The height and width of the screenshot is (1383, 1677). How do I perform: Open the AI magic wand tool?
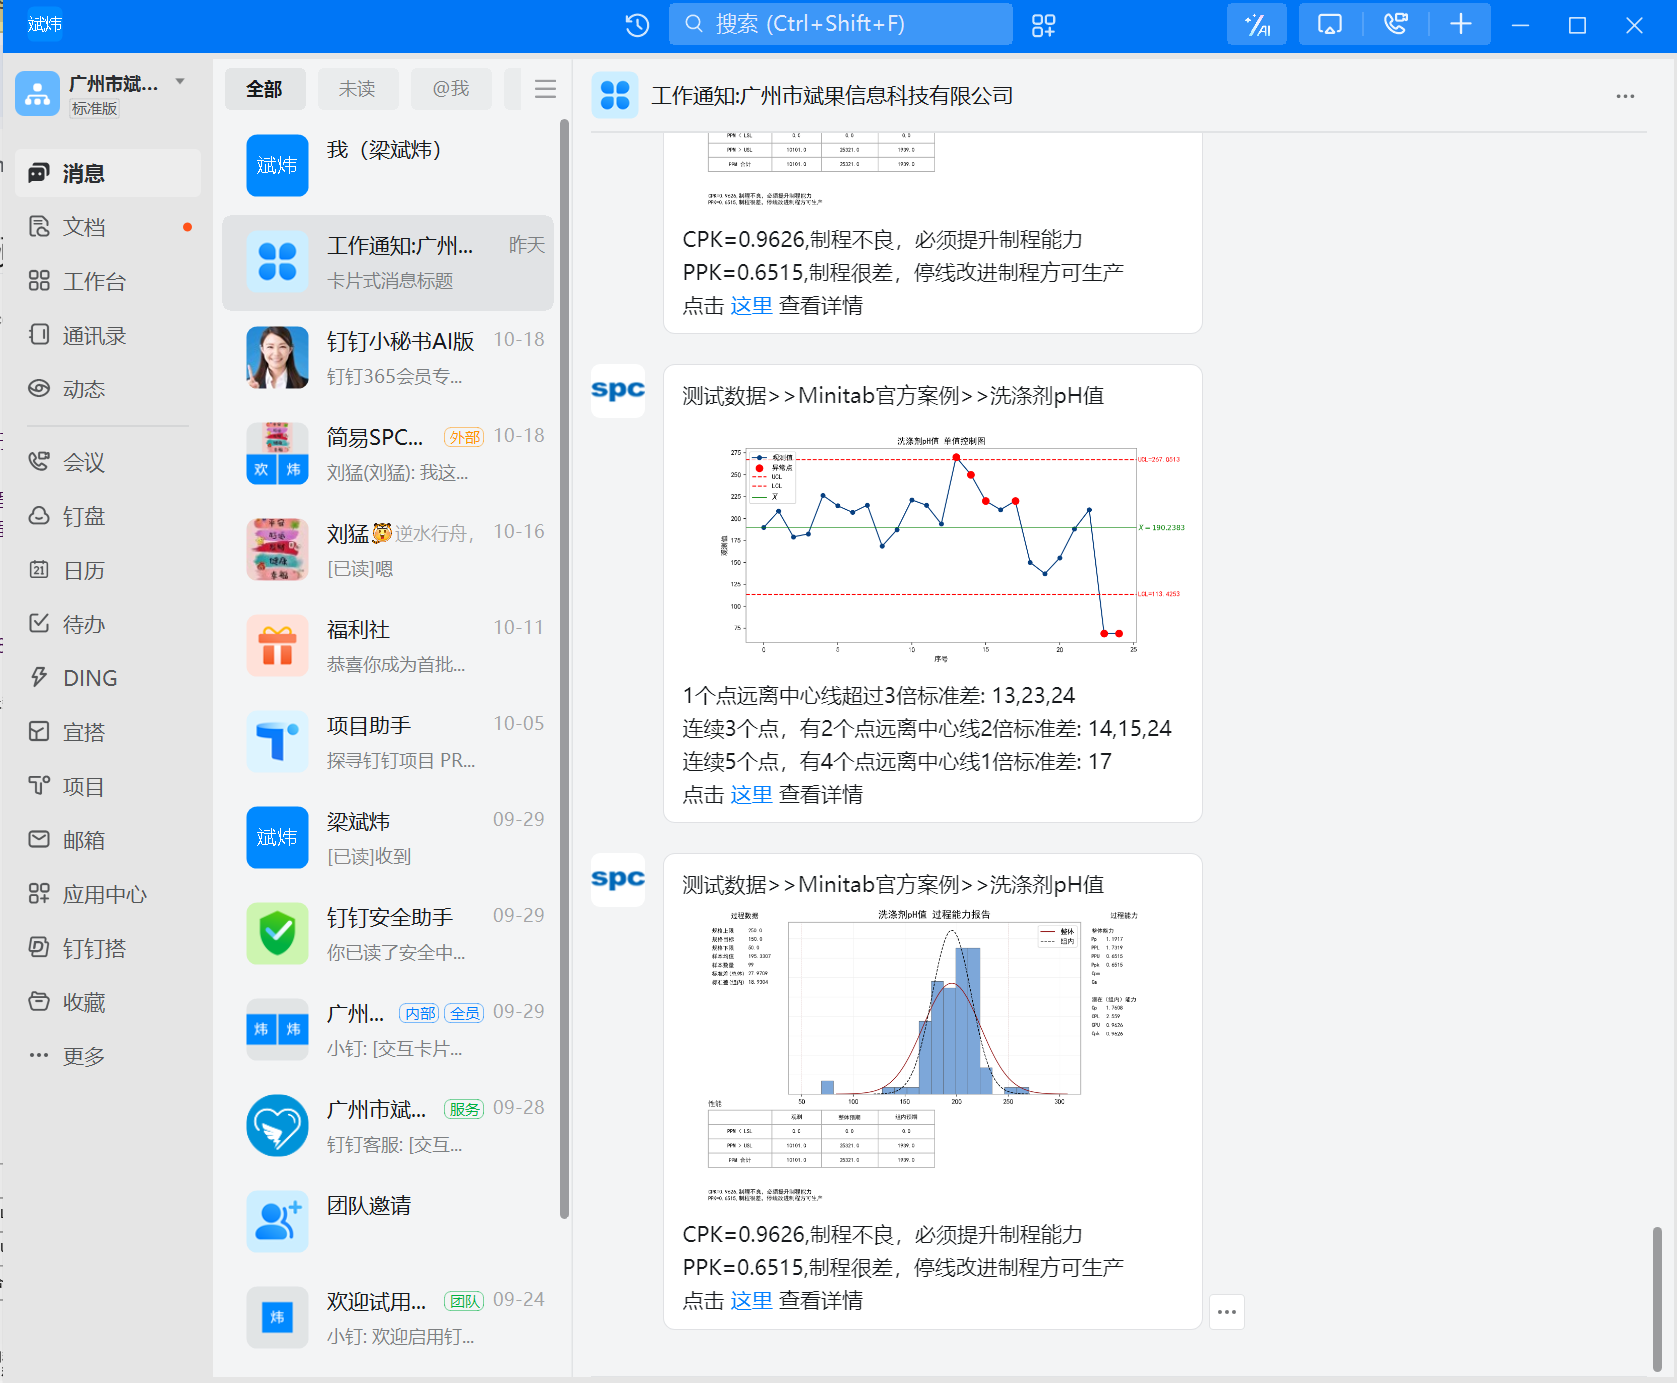tap(1257, 24)
